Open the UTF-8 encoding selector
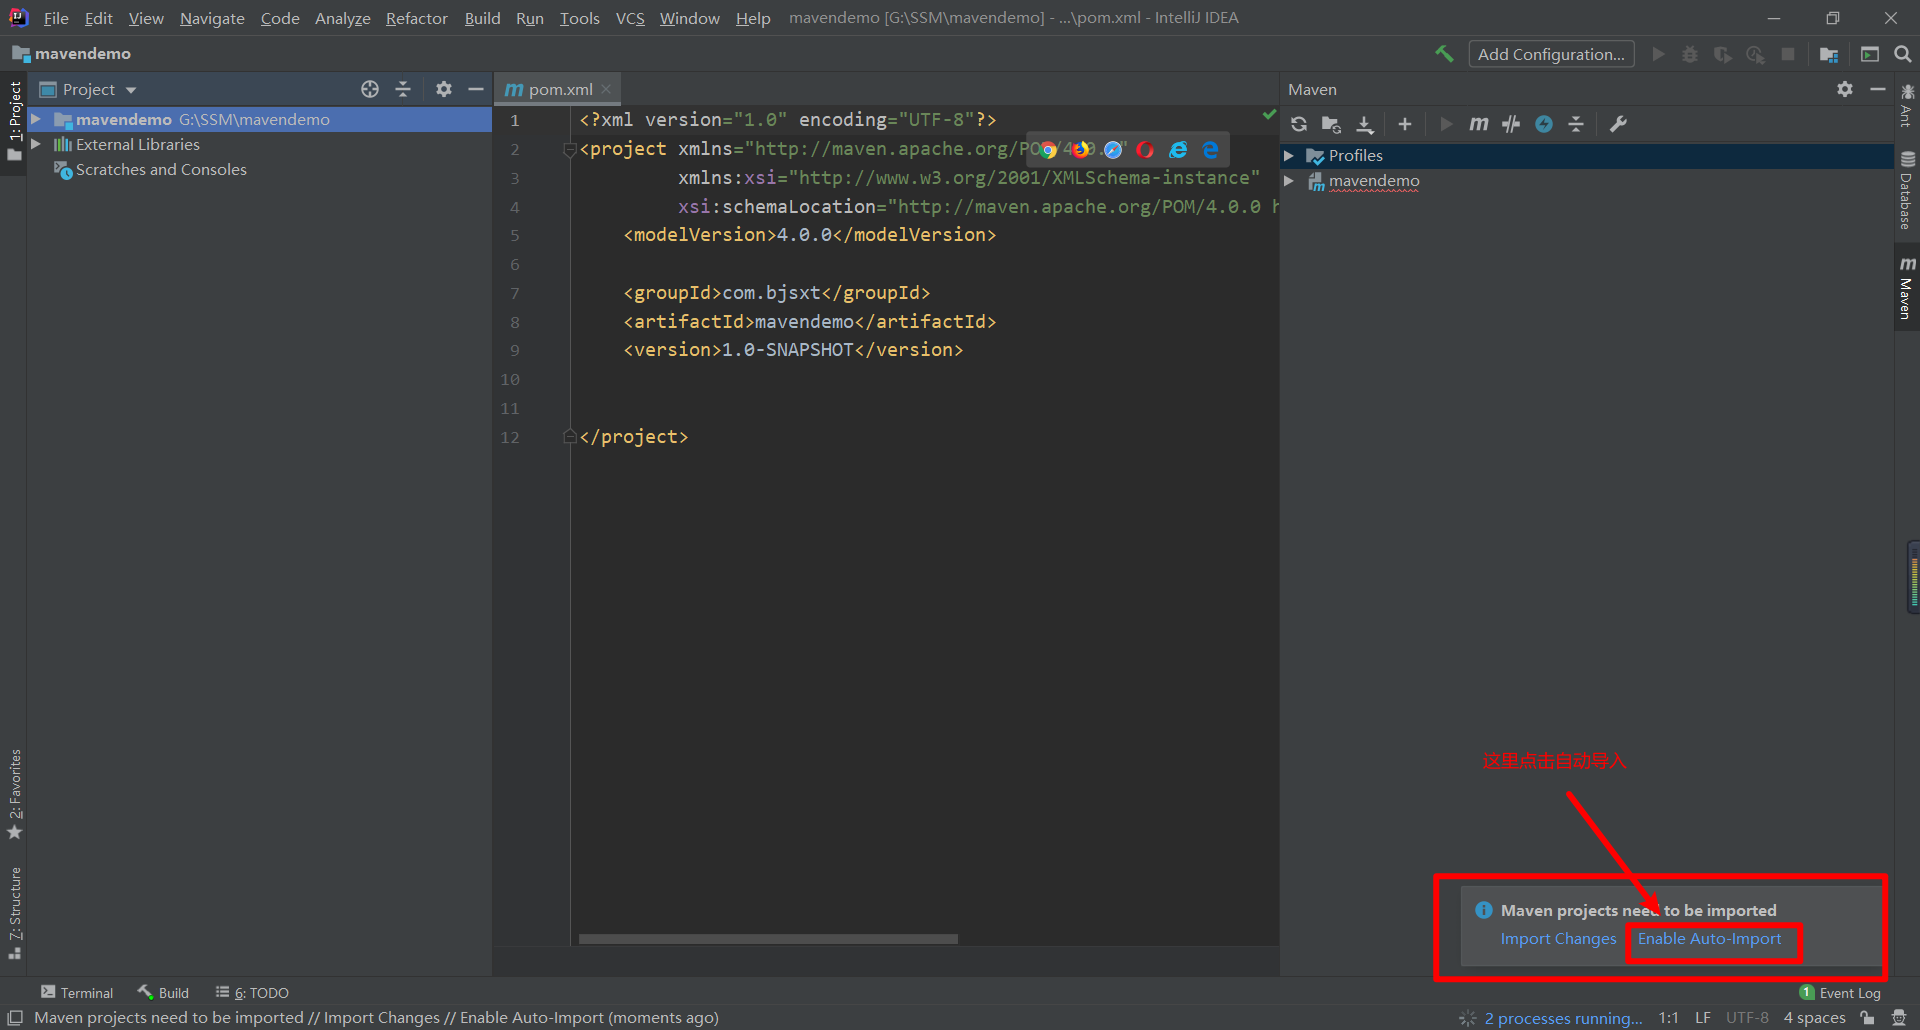 coord(1747,1018)
